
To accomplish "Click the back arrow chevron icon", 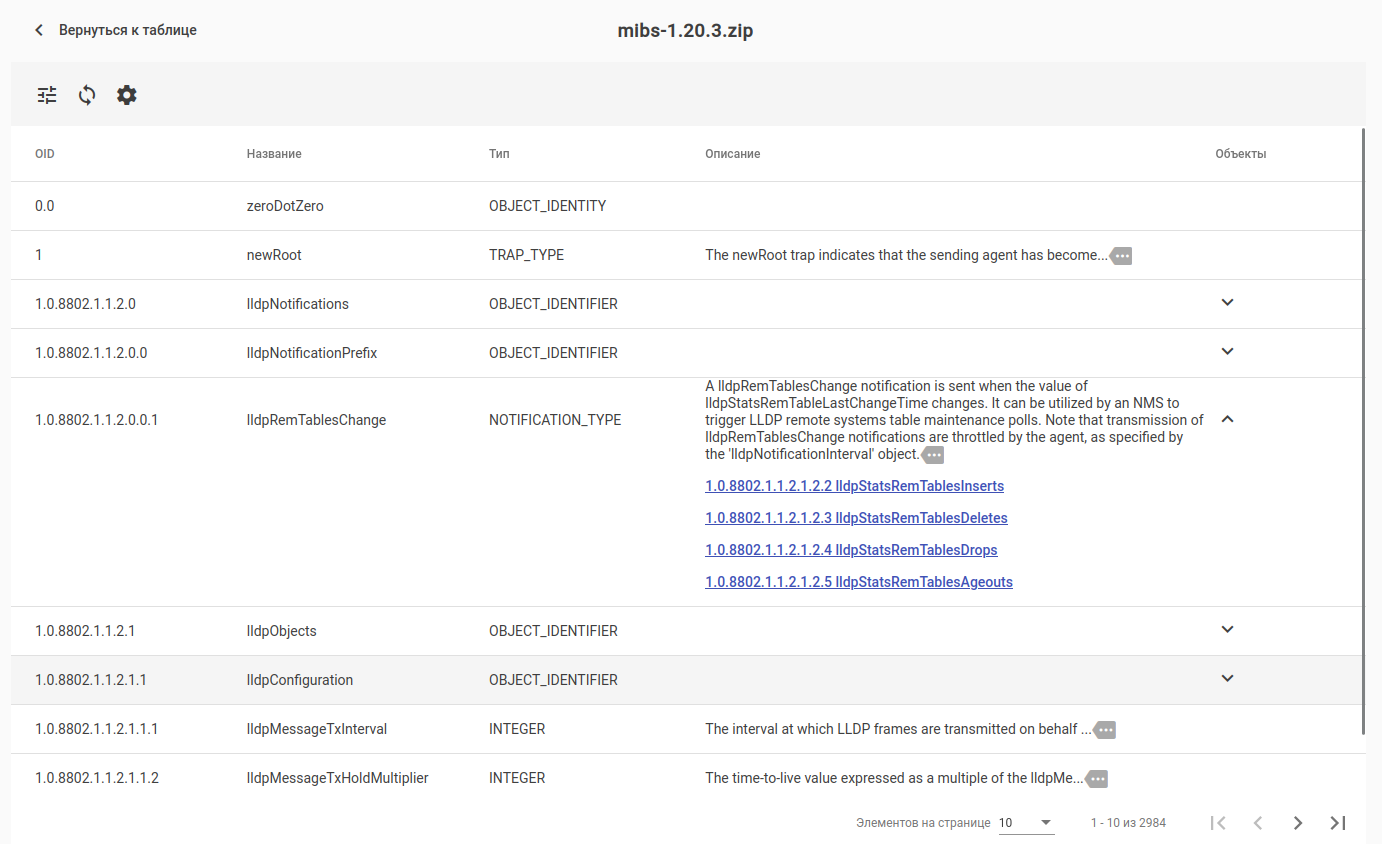I will (x=39, y=30).
